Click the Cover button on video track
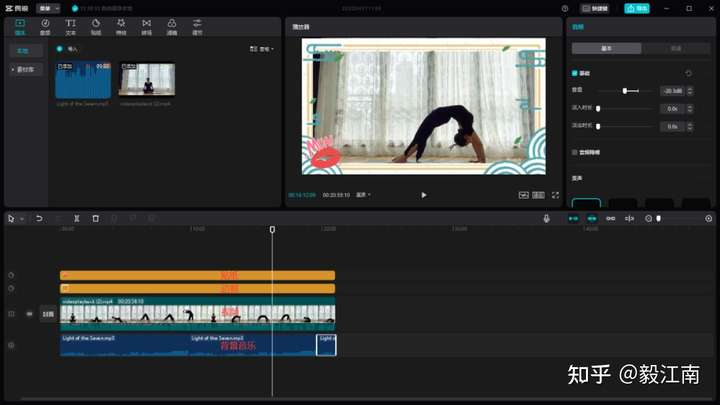 [x=48, y=314]
